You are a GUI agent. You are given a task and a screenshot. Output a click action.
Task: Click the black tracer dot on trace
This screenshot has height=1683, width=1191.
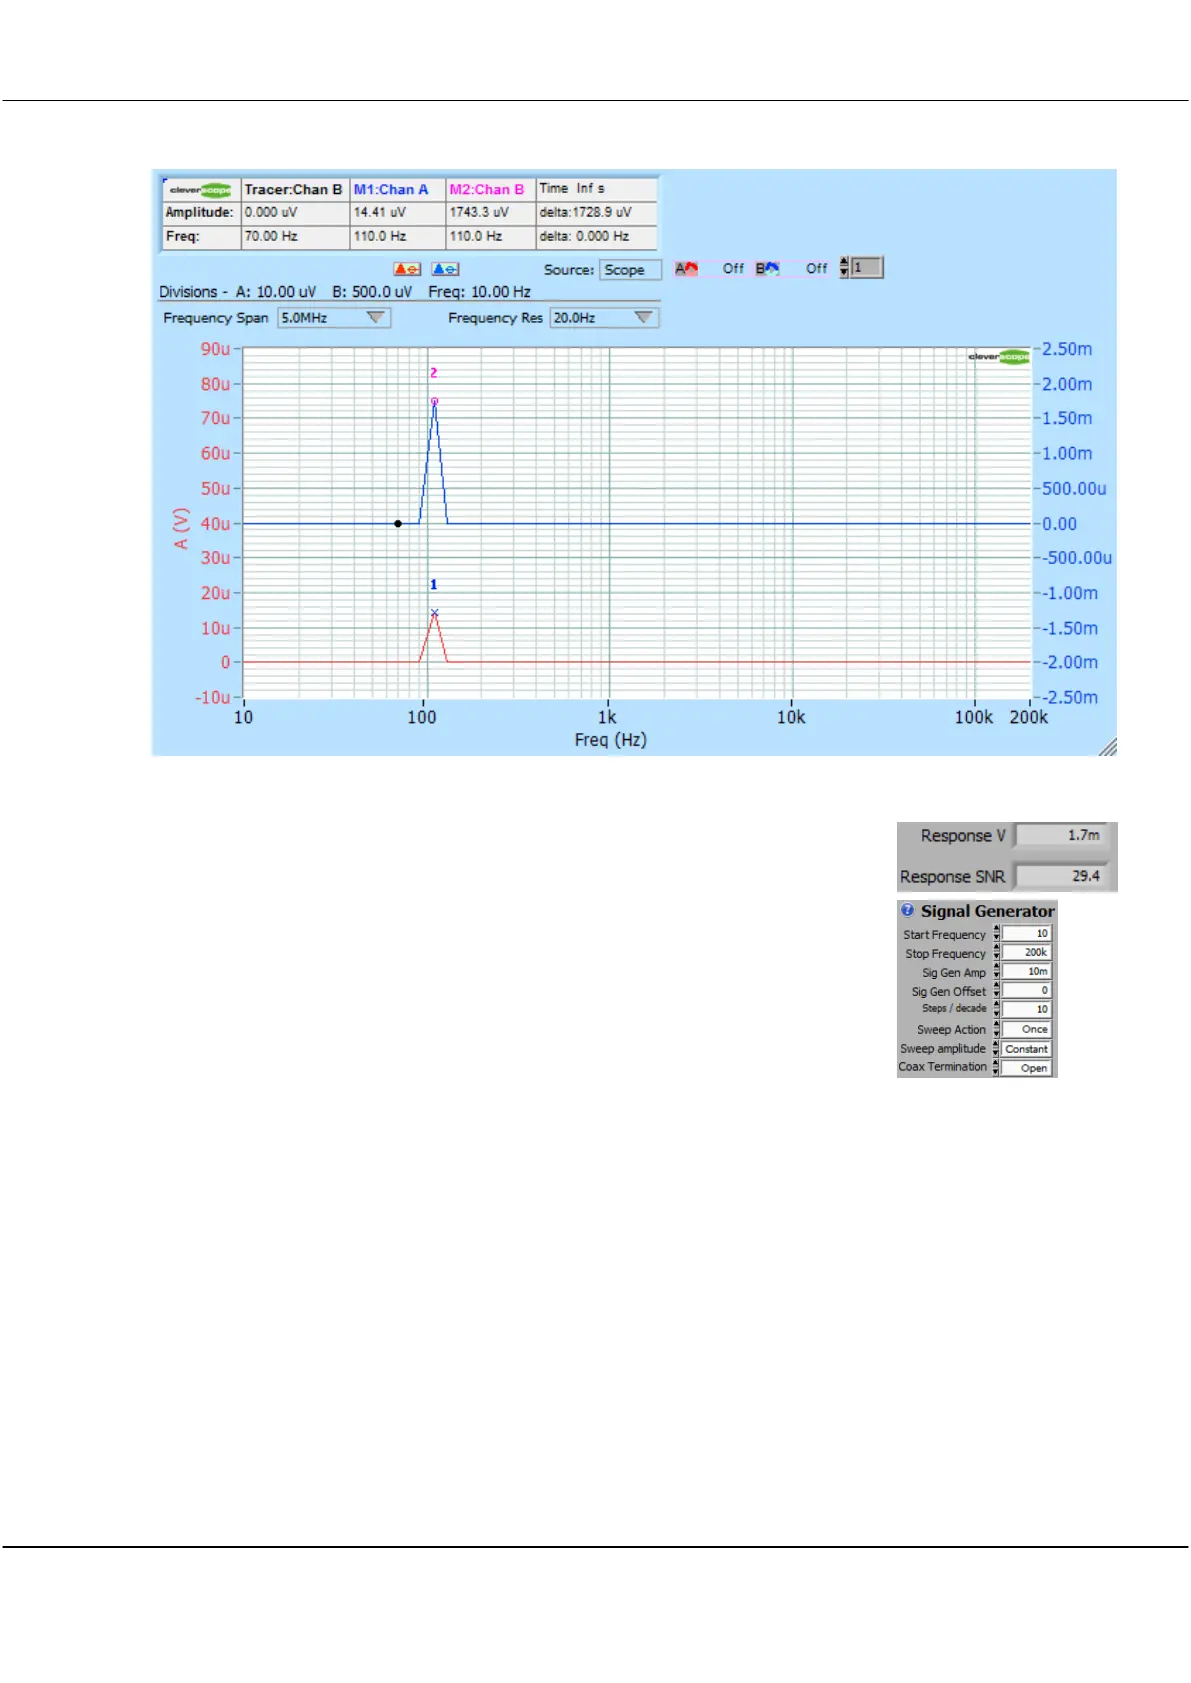[x=398, y=523]
